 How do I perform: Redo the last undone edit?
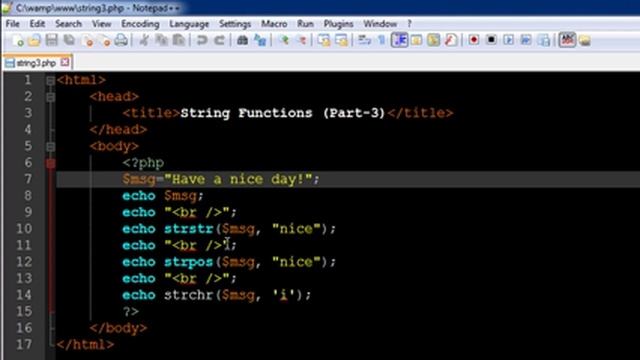click(219, 40)
